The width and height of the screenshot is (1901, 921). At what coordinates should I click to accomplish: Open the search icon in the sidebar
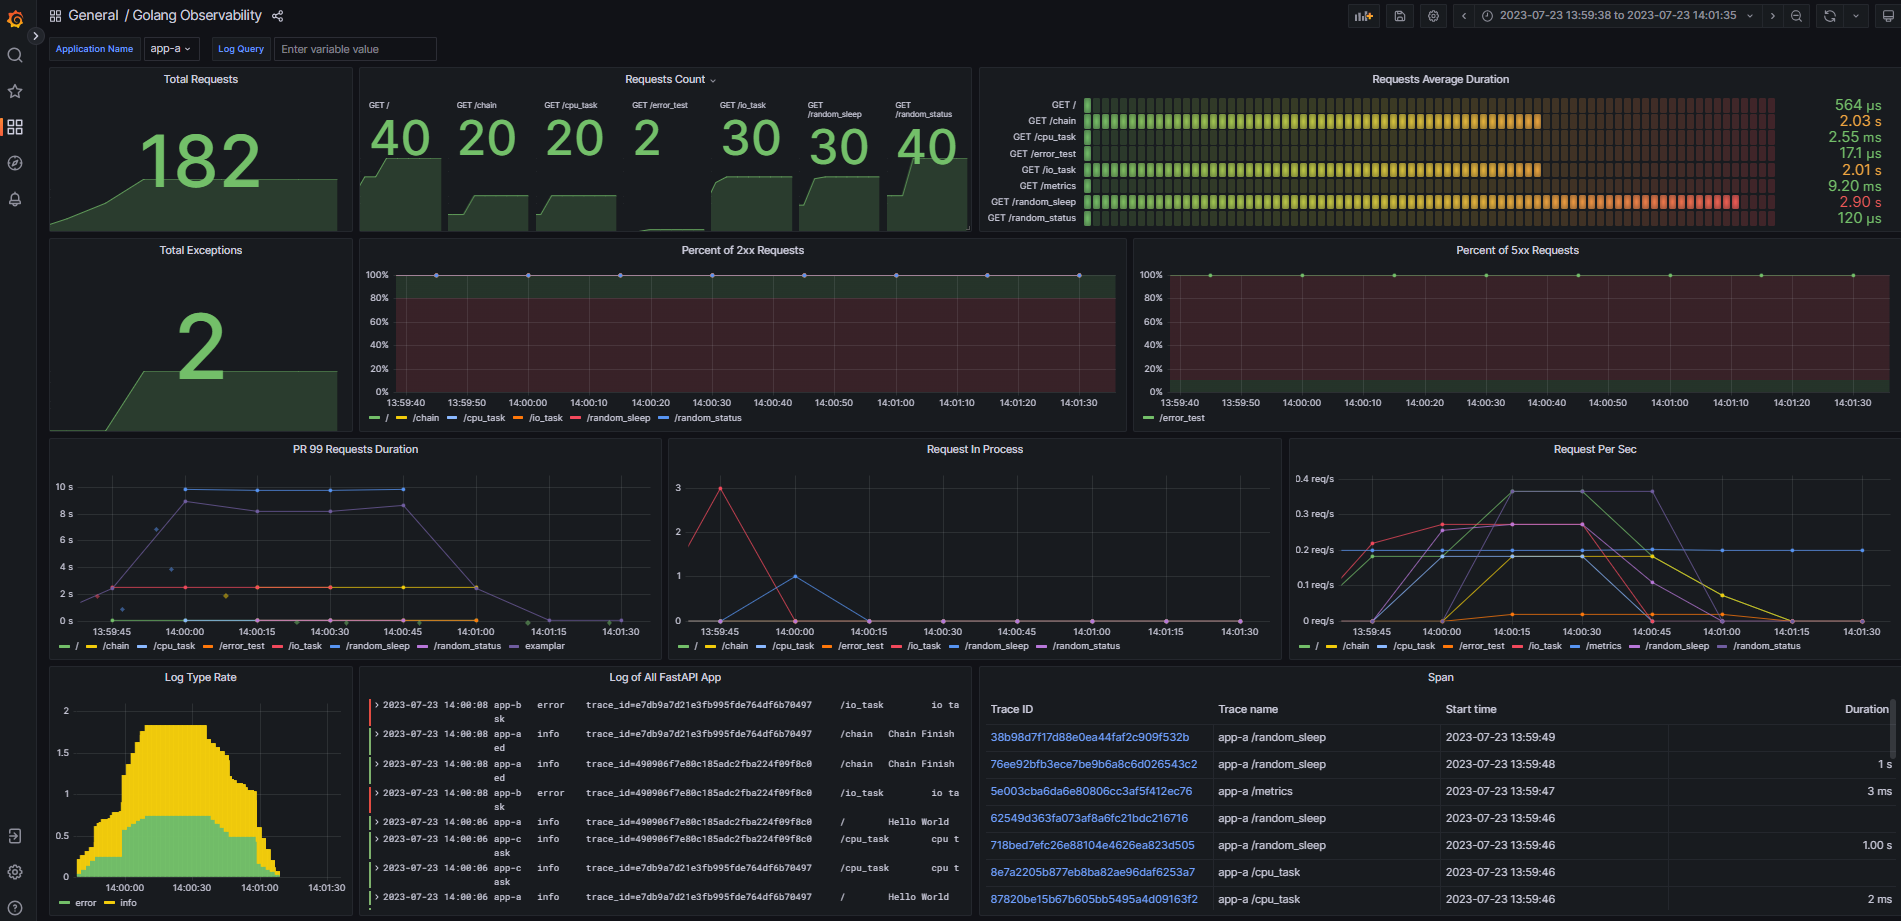click(x=15, y=55)
